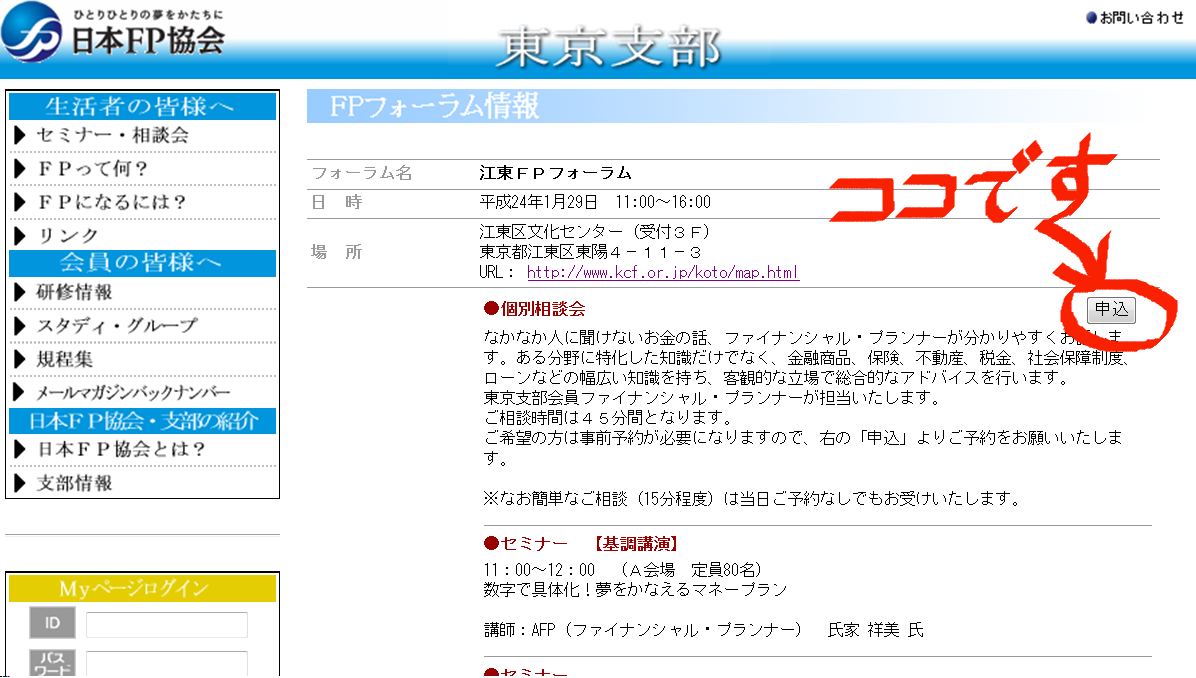Click the 日本FP協会 logo

(x=113, y=32)
